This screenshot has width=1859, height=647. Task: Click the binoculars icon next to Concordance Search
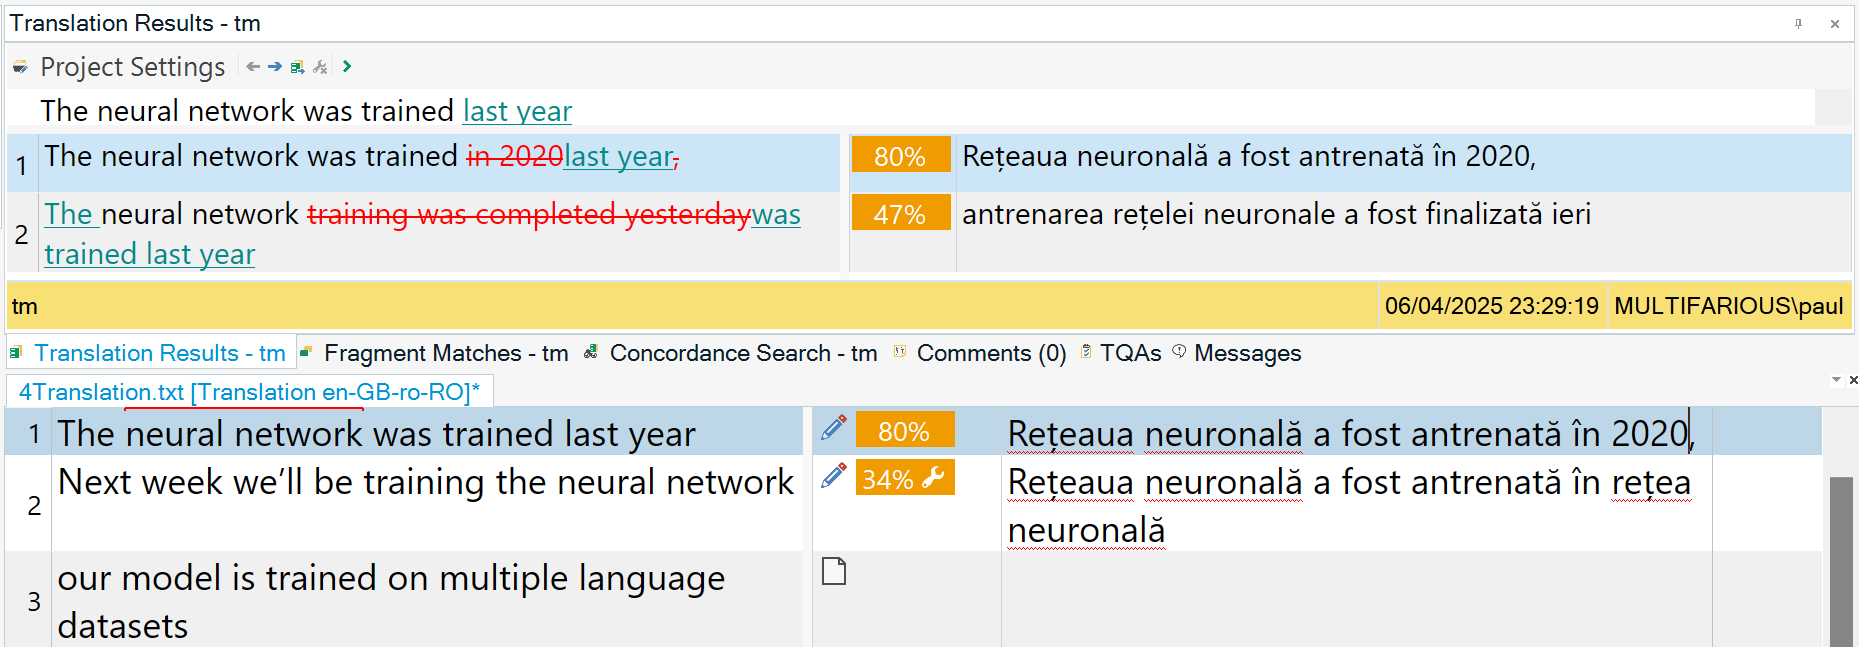[590, 352]
